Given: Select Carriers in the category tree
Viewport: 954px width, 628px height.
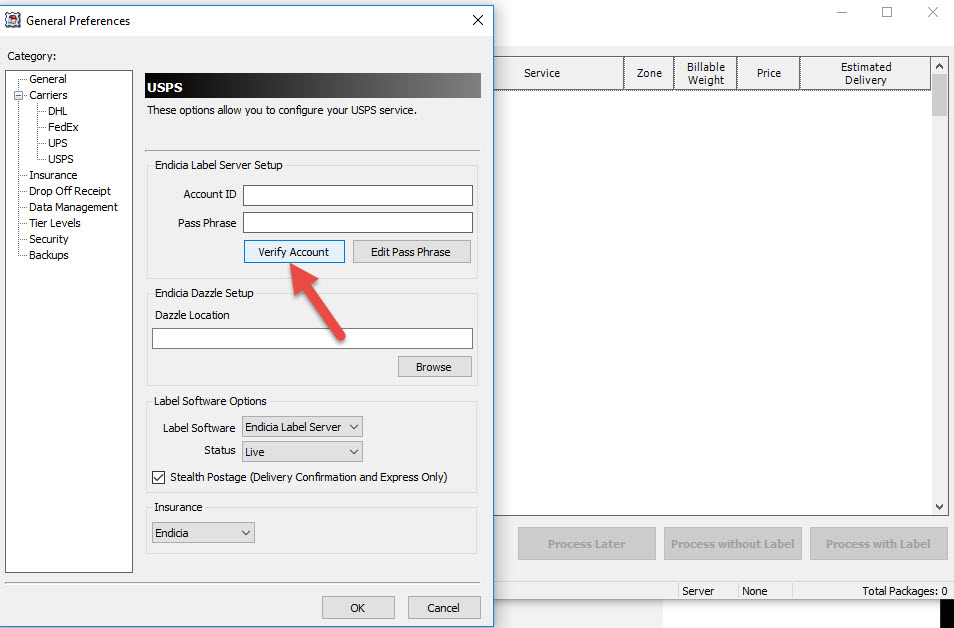Looking at the screenshot, I should pyautogui.click(x=48, y=95).
